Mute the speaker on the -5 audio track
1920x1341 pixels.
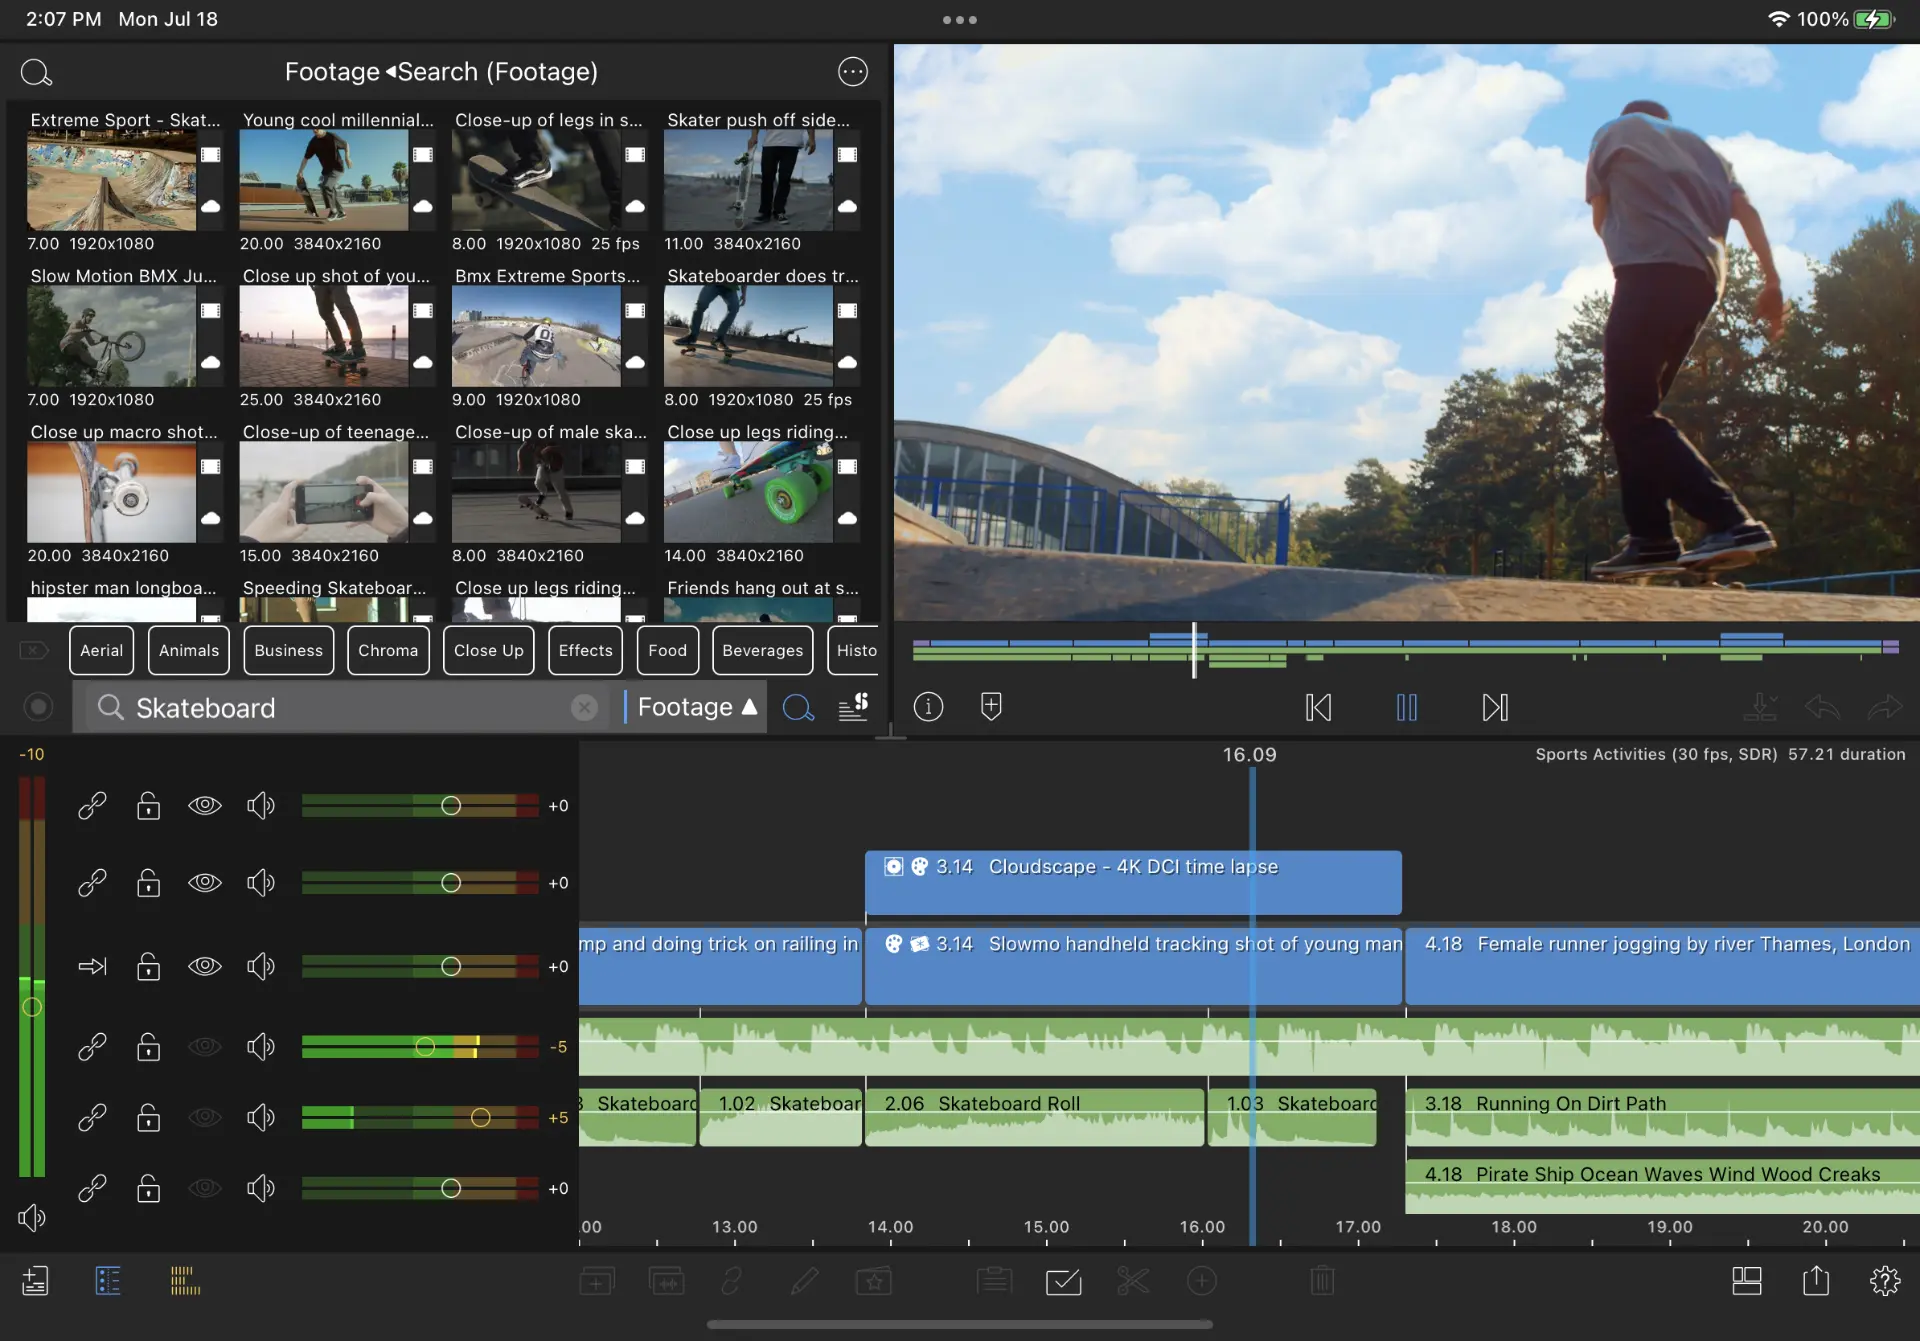[260, 1047]
